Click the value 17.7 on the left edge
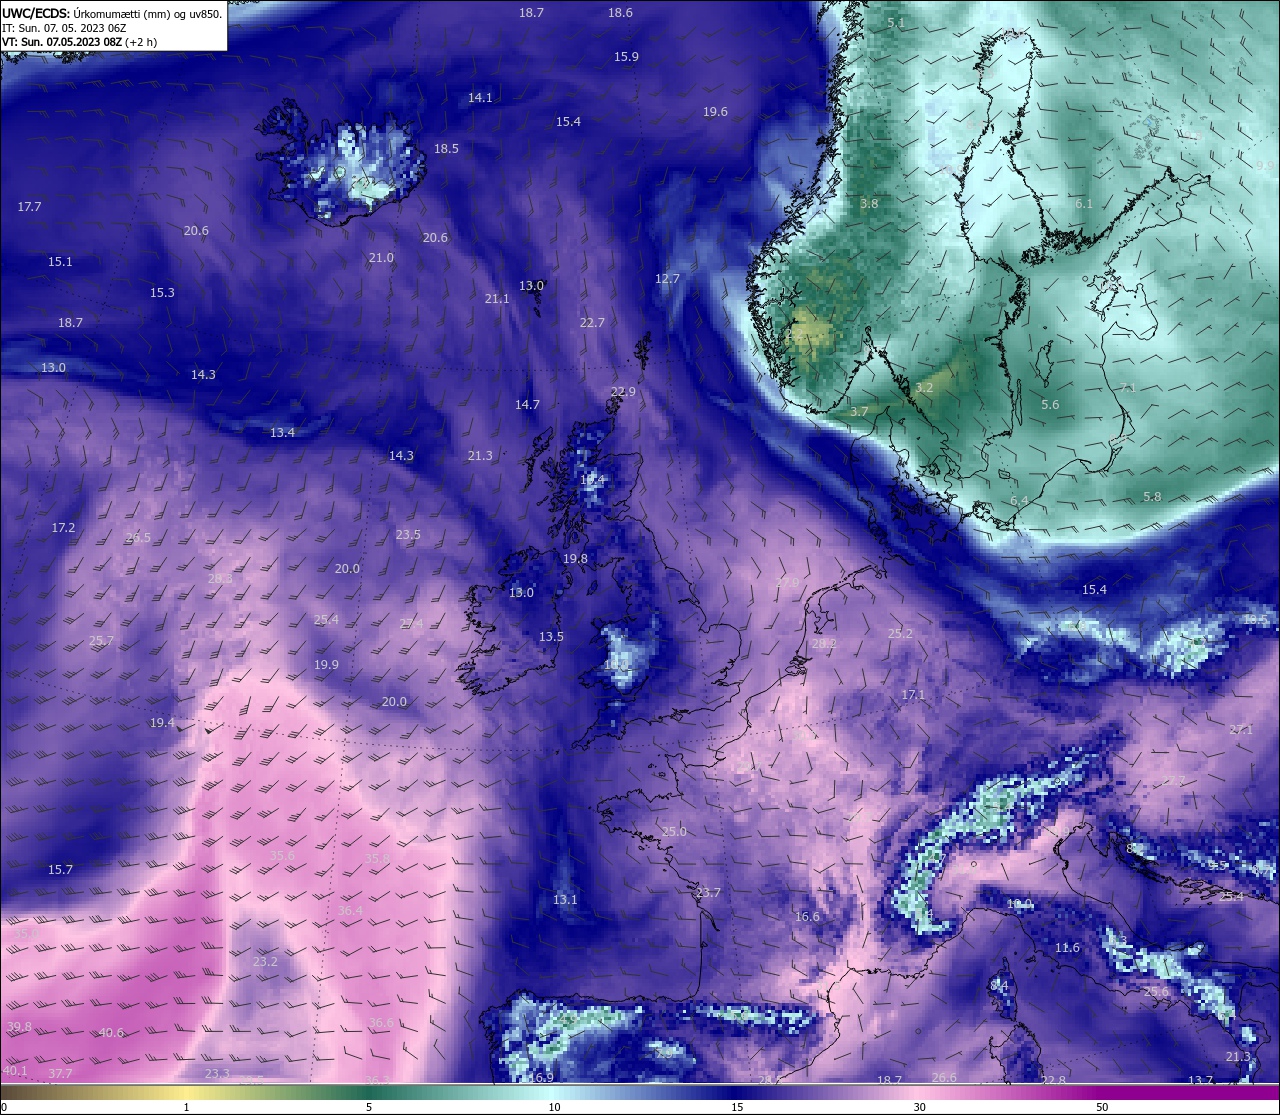Image resolution: width=1280 pixels, height=1115 pixels. 29,207
